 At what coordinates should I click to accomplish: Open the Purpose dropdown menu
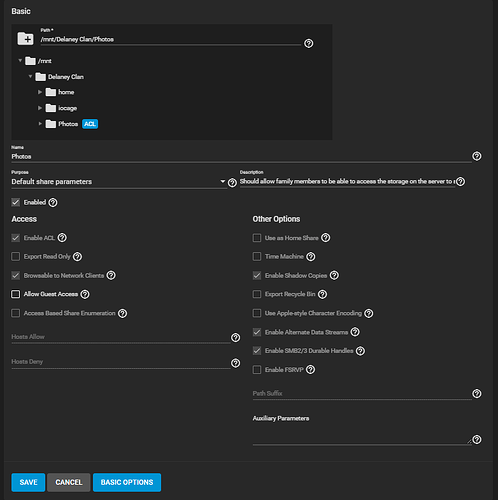coord(119,182)
